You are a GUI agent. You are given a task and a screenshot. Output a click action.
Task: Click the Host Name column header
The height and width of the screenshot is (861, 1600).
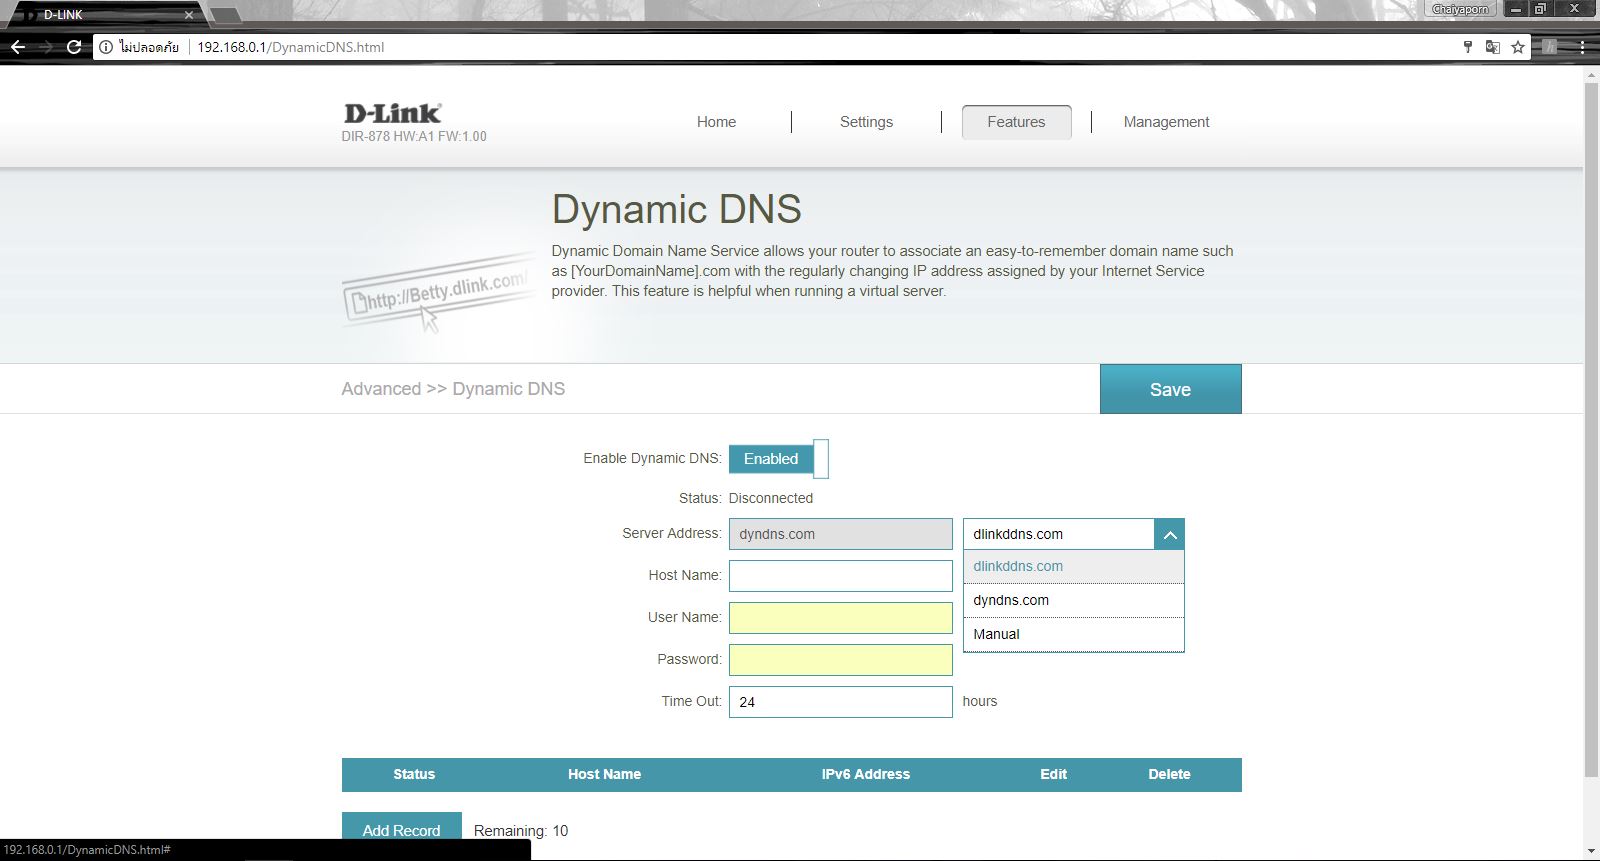pyautogui.click(x=604, y=774)
